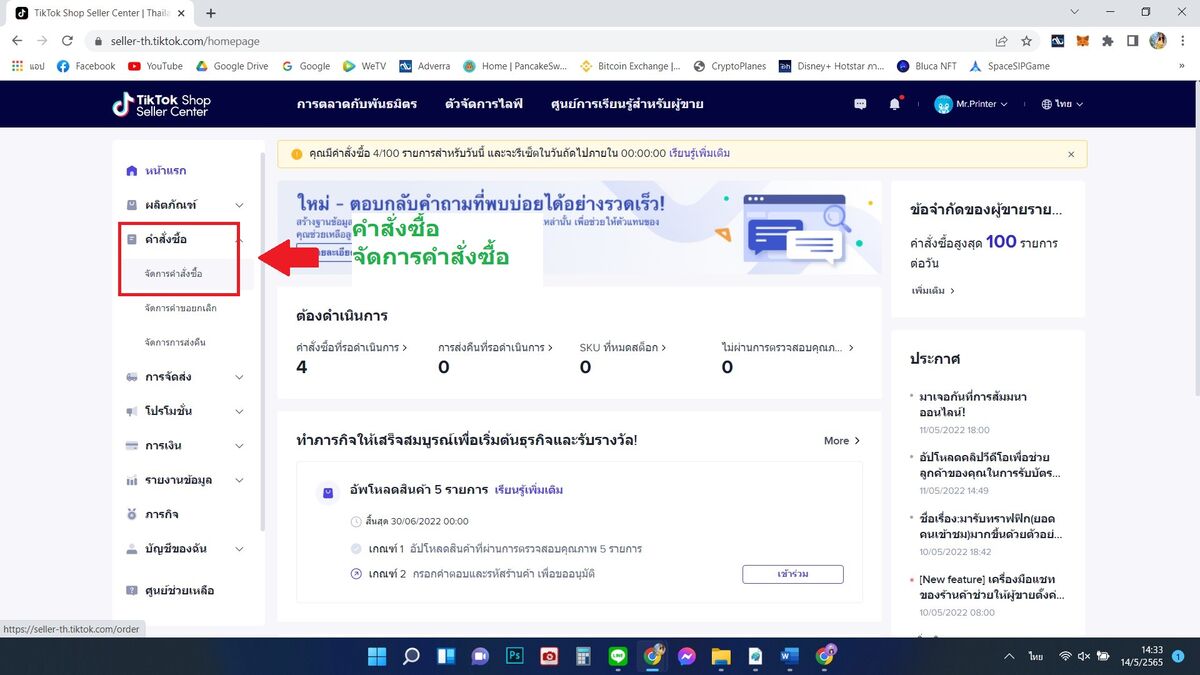Open the Chrome extensions puzzle icon

(1108, 41)
